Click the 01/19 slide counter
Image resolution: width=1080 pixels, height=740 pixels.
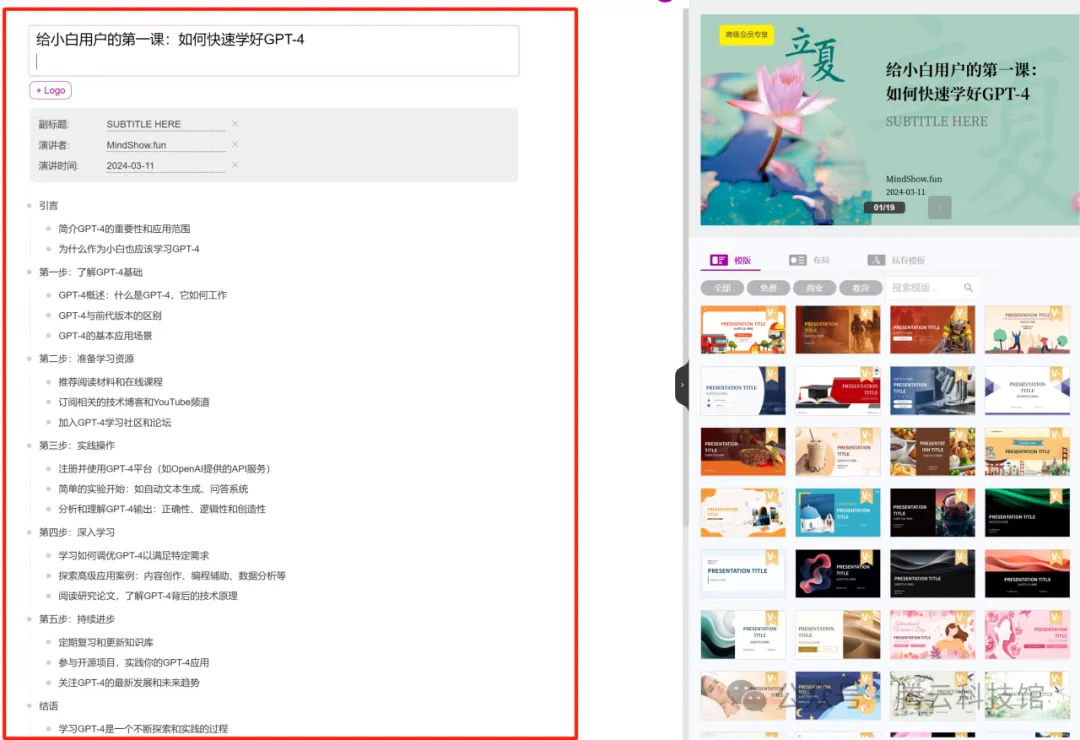[x=884, y=207]
